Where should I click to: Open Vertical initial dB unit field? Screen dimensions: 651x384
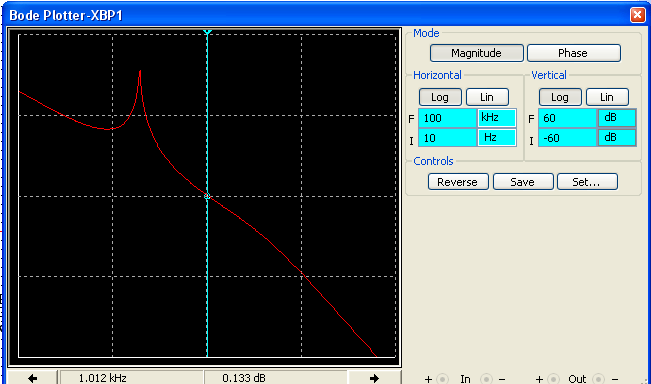[617, 137]
